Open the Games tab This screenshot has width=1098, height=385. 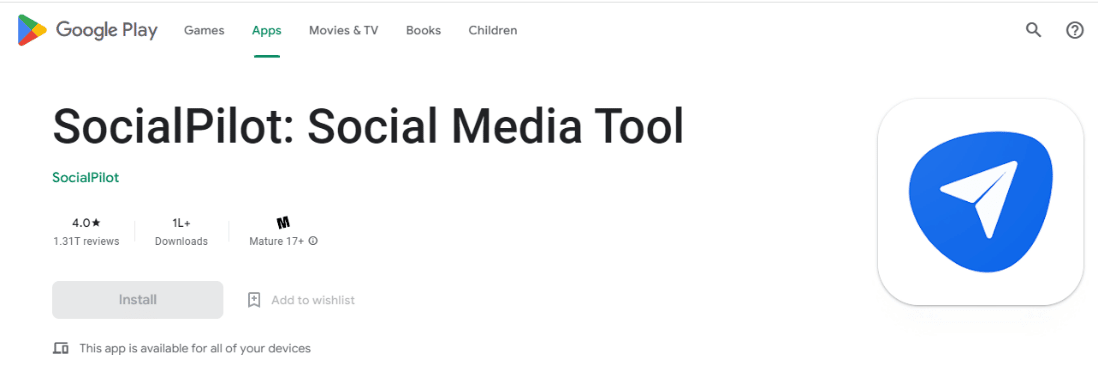204,30
